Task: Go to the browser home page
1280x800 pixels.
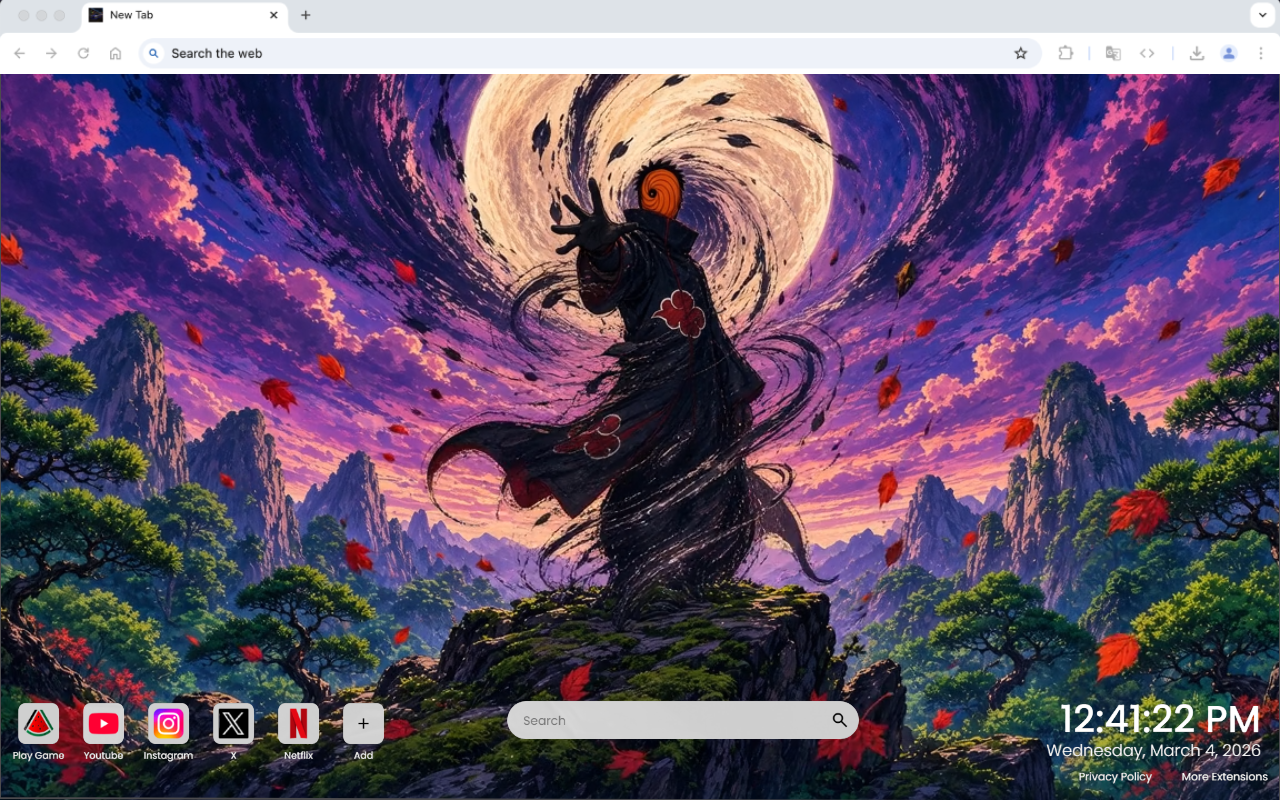Action: 115,53
